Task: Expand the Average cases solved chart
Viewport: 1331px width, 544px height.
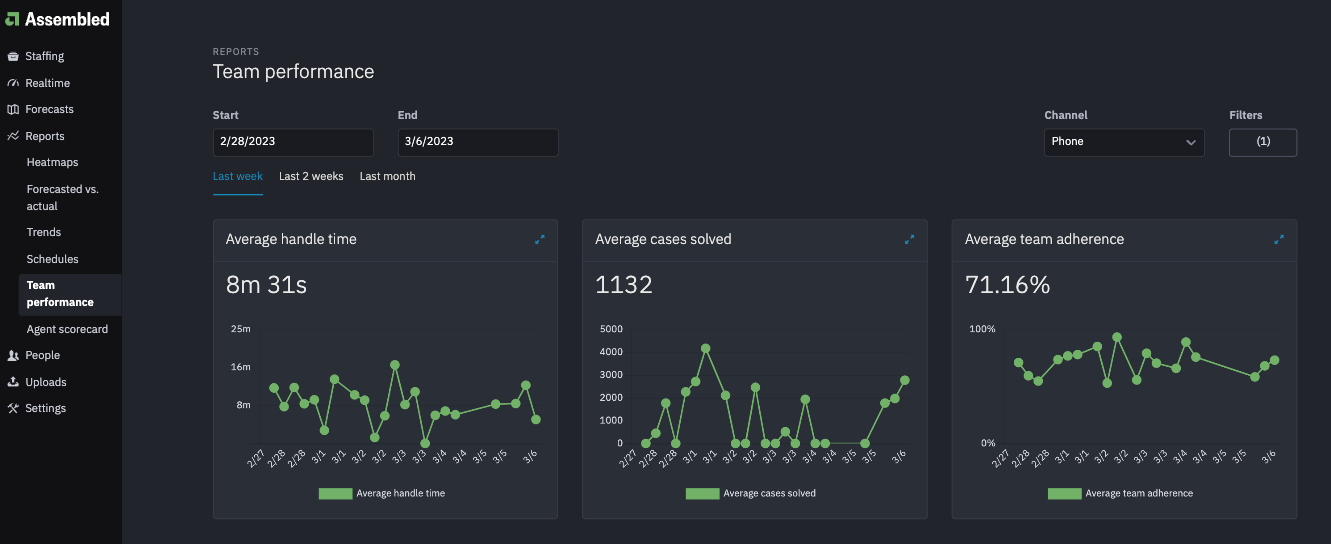Action: [909, 240]
